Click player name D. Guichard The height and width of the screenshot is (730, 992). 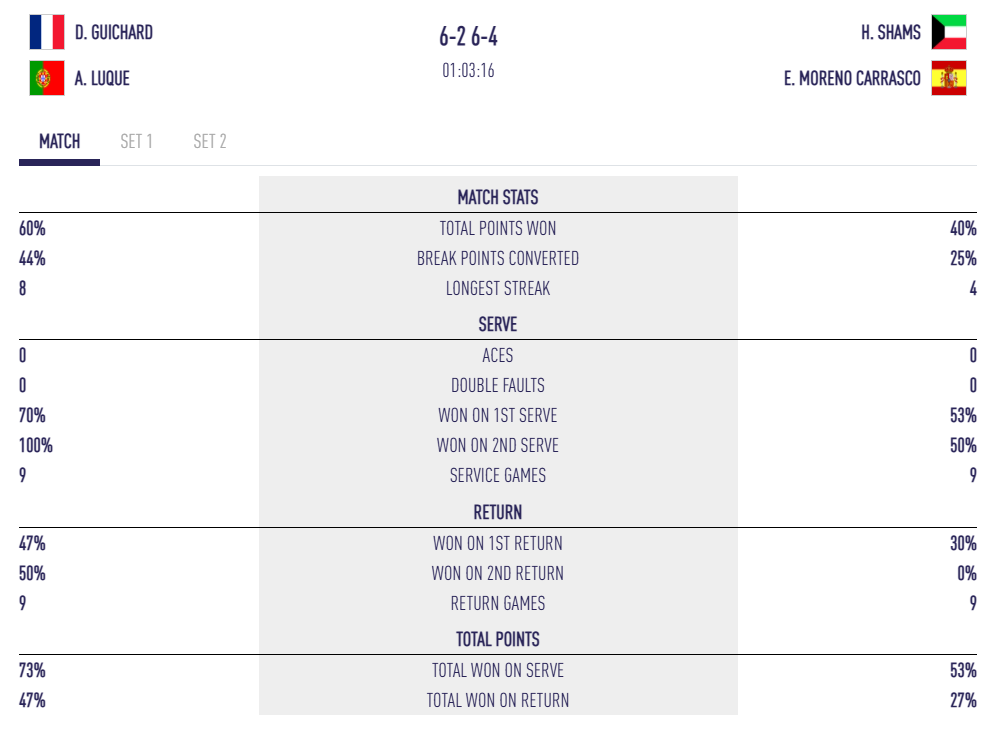click(x=114, y=33)
